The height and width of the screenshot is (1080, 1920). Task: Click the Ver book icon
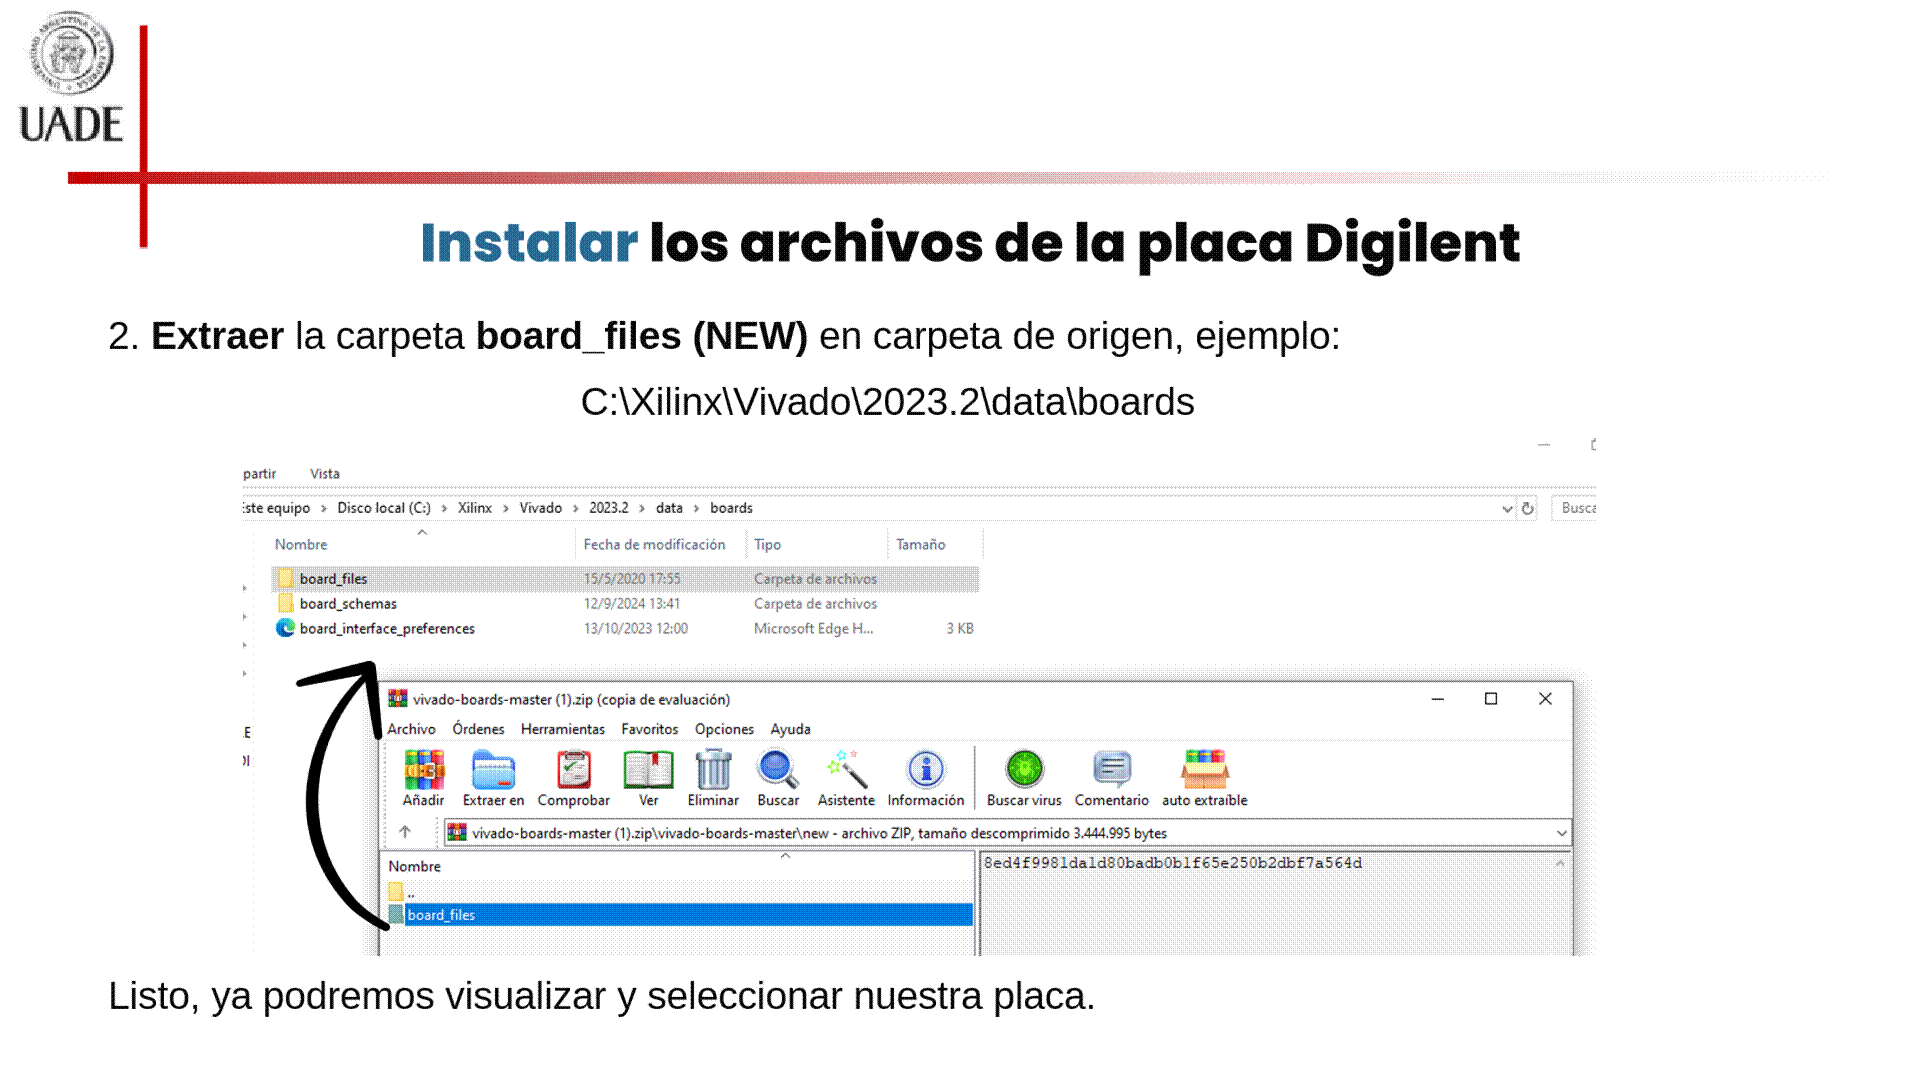pos(648,771)
